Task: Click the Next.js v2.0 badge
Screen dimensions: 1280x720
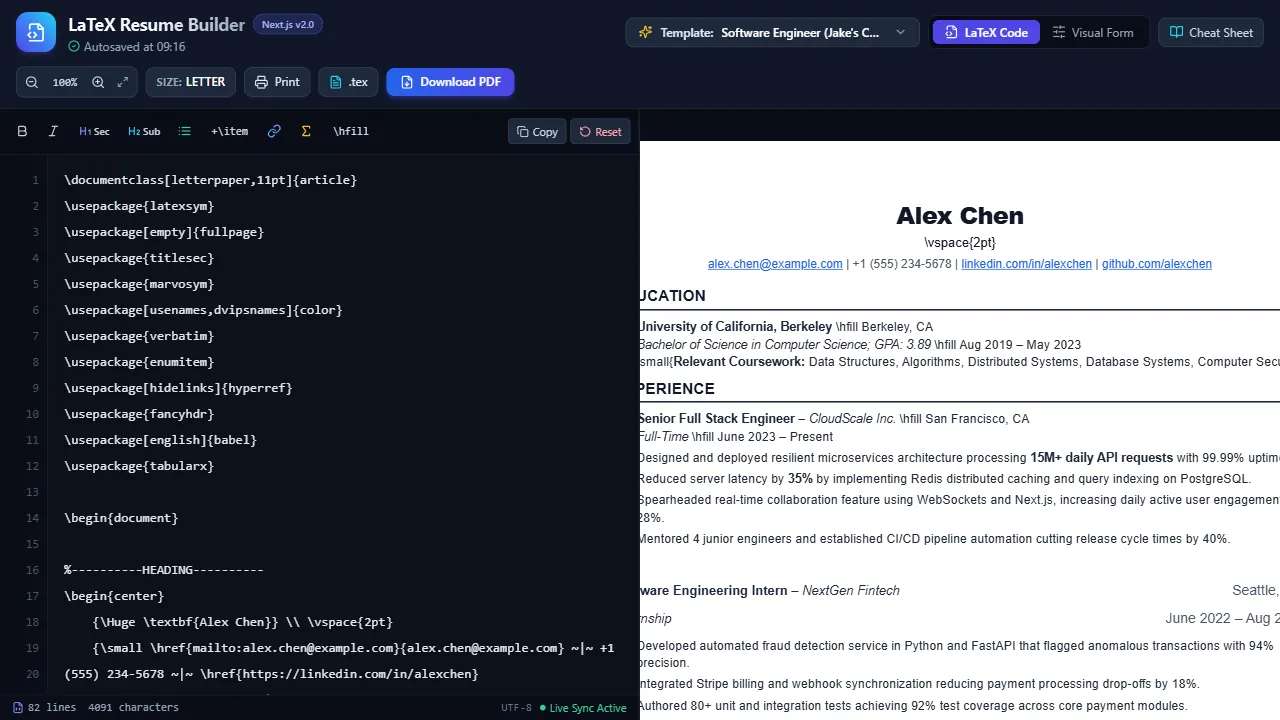Action: [287, 24]
